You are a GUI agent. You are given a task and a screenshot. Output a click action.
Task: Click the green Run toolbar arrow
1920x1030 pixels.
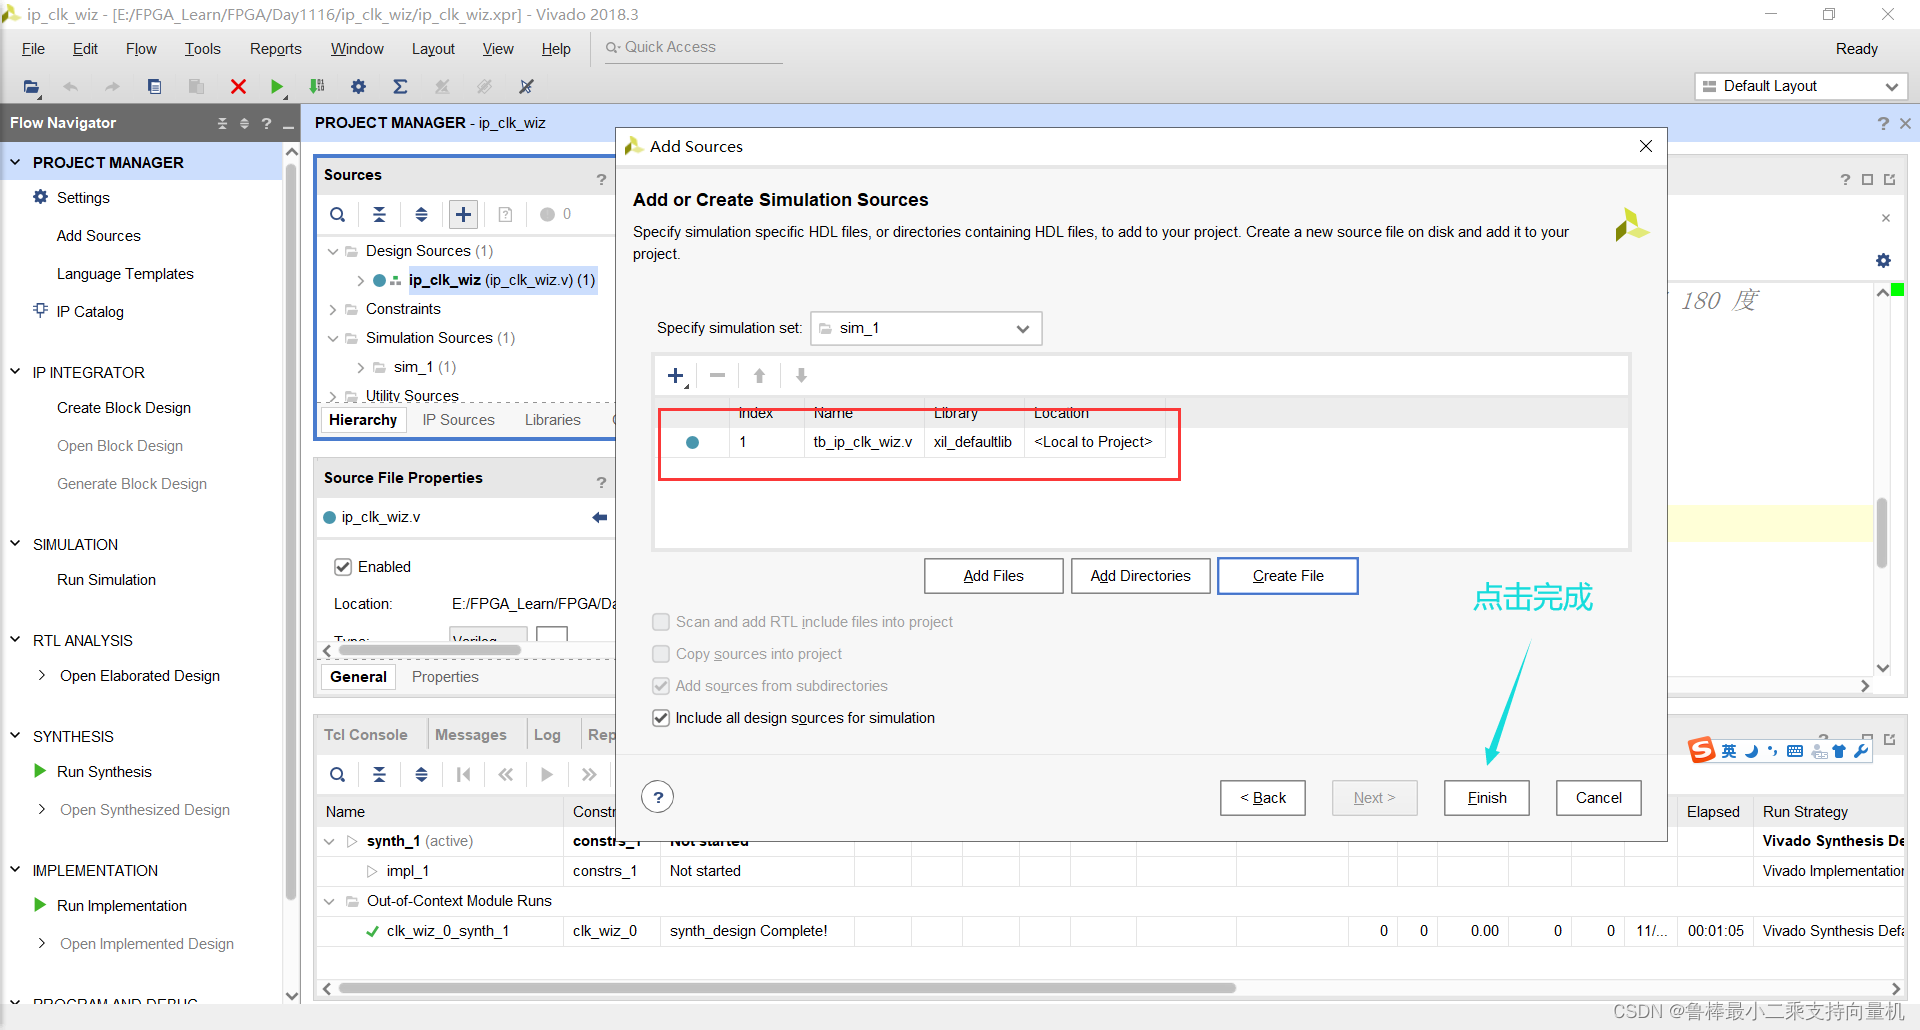click(277, 87)
